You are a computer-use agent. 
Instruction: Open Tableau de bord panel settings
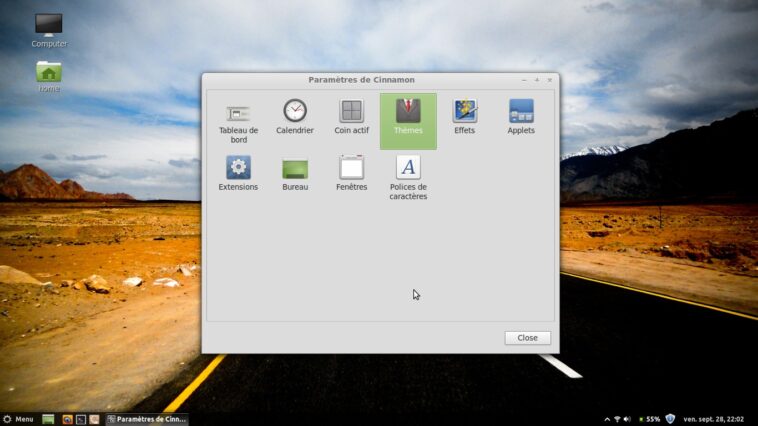tap(238, 122)
